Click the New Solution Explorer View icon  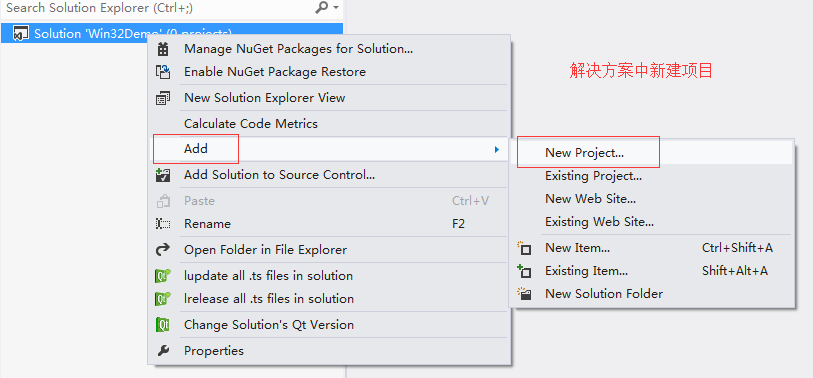[163, 98]
